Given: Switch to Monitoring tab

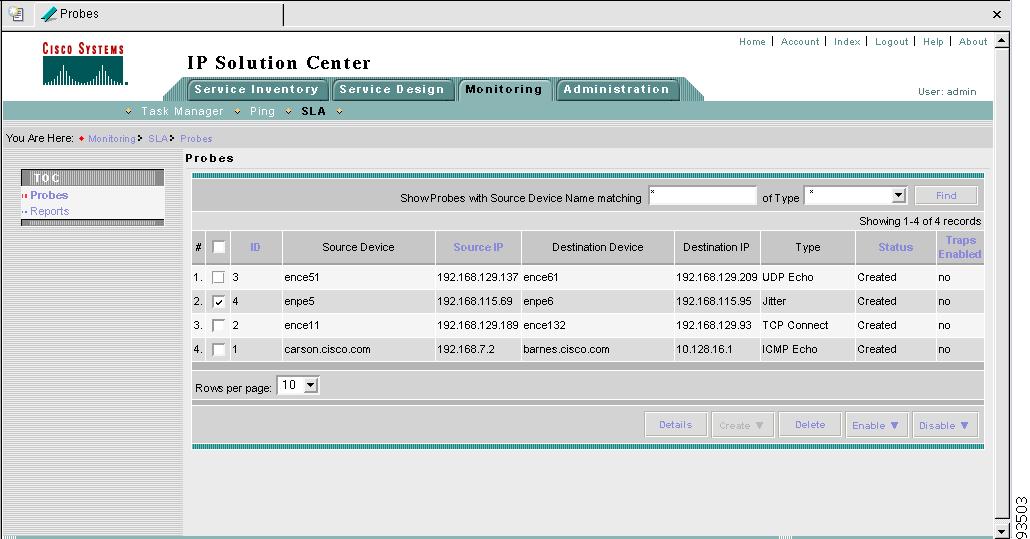Looking at the screenshot, I should (x=504, y=89).
